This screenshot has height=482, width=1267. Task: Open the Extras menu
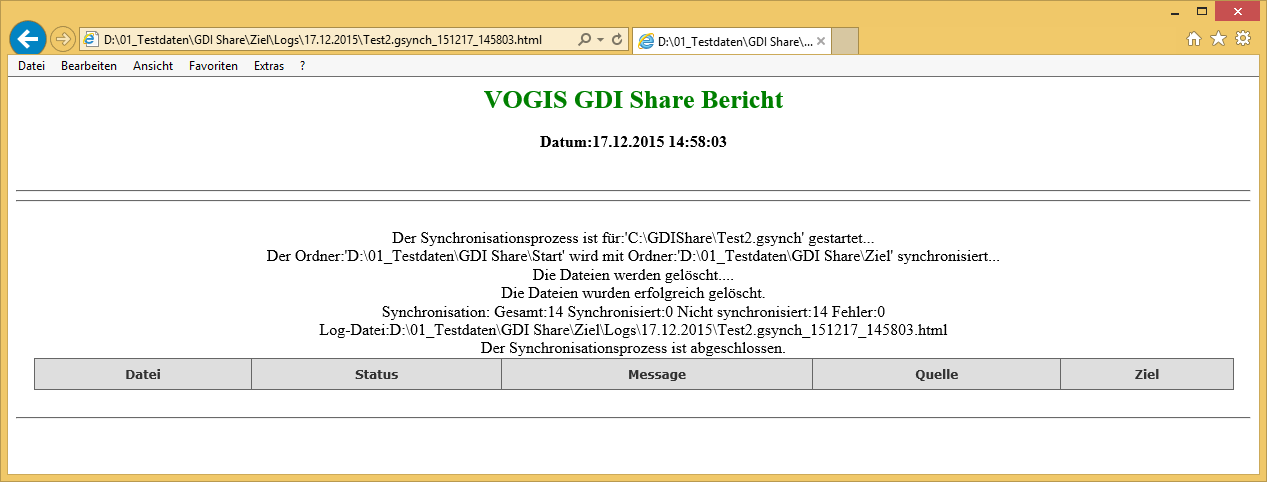[x=269, y=66]
